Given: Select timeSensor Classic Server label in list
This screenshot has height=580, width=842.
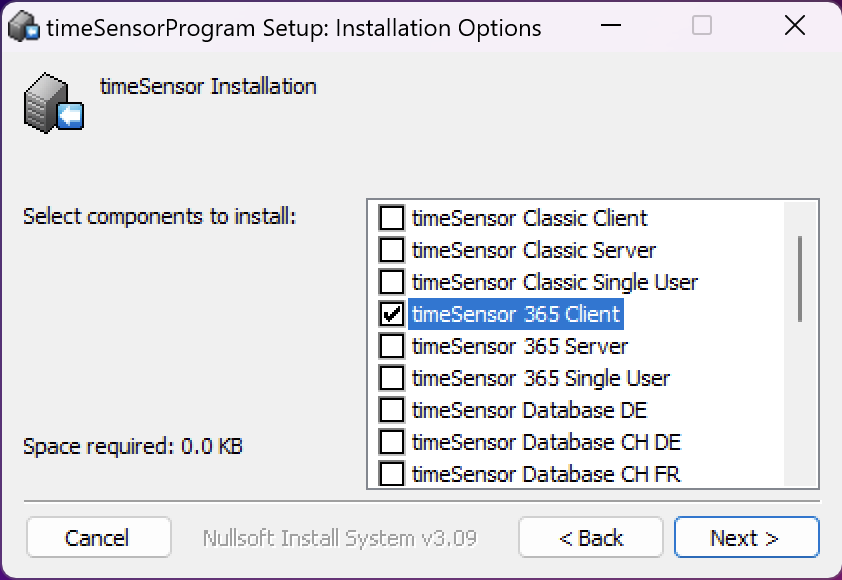Looking at the screenshot, I should pyautogui.click(x=534, y=250).
